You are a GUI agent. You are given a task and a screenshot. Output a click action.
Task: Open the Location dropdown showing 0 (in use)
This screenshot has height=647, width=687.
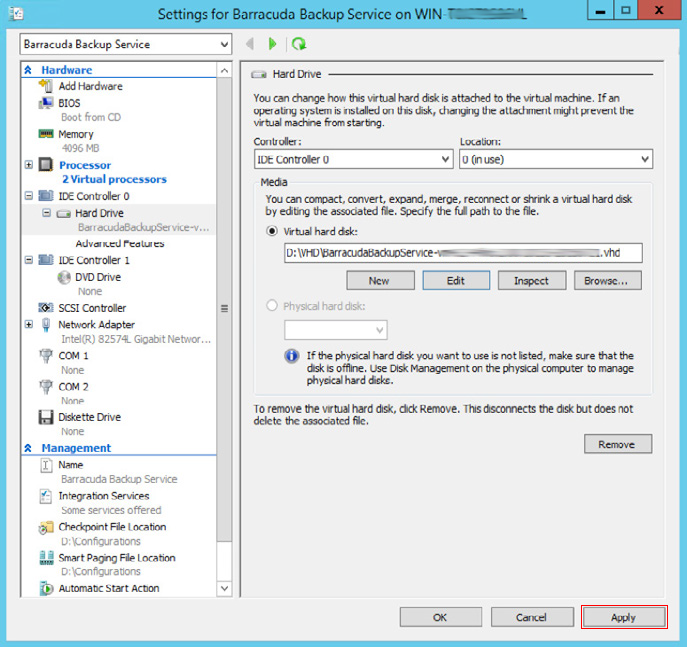pos(556,159)
